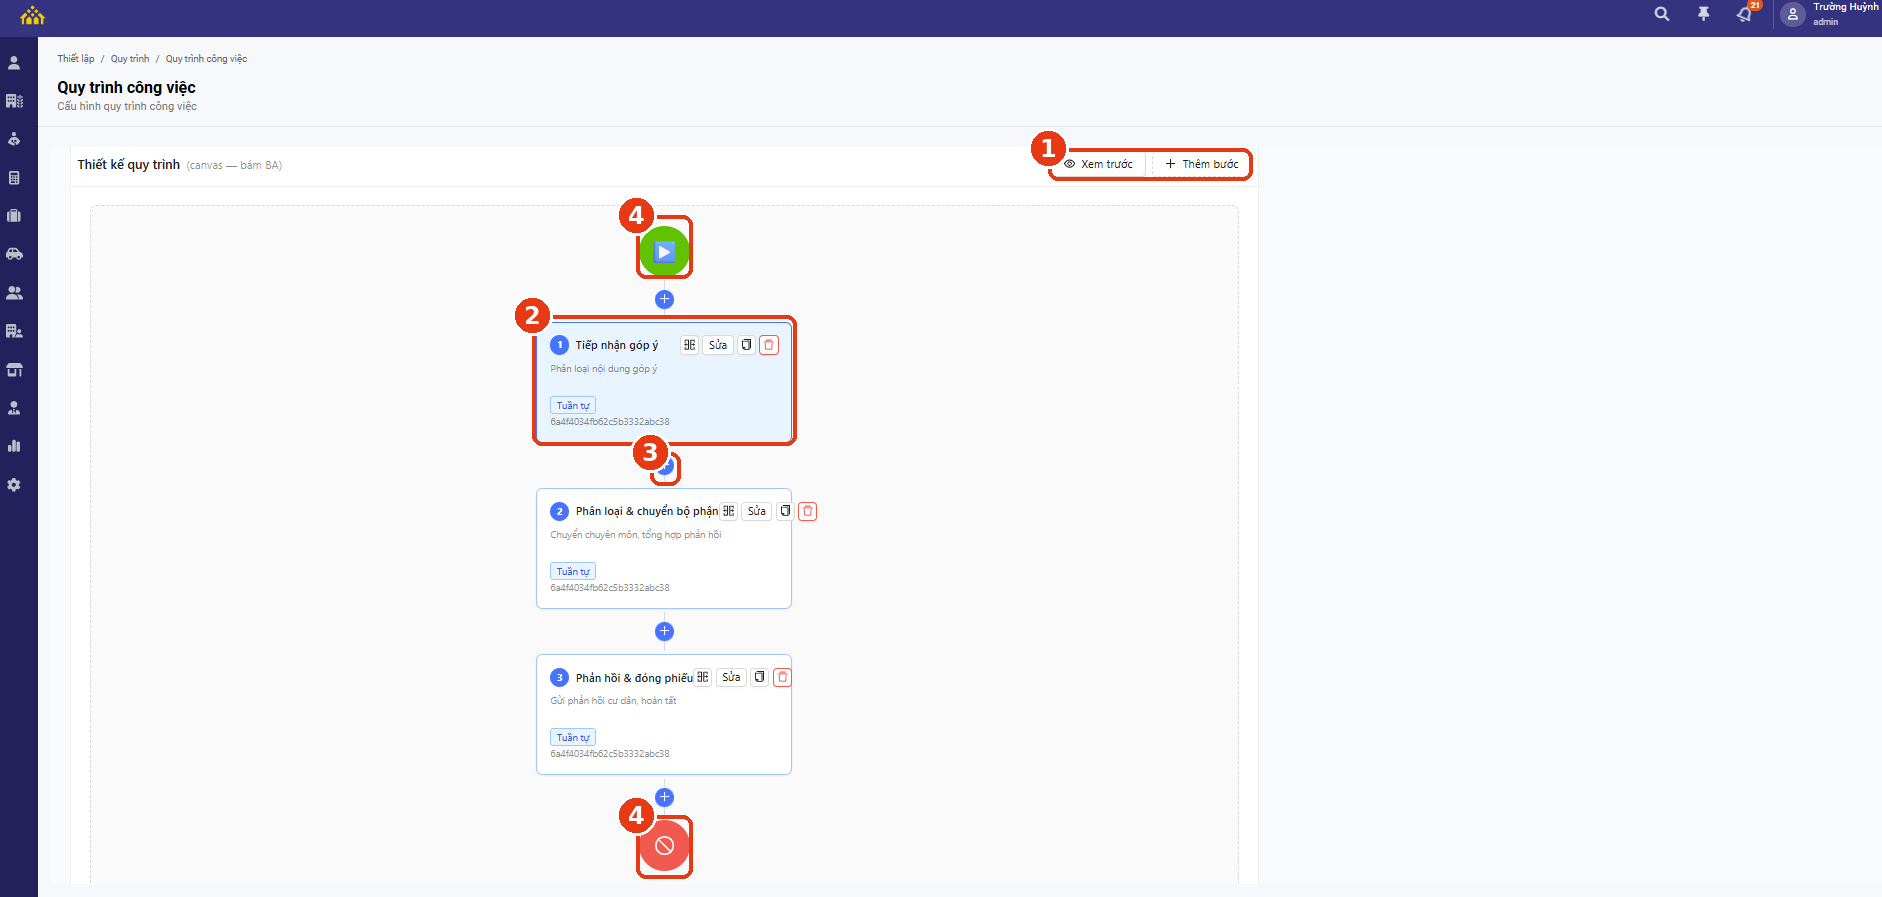The width and height of the screenshot is (1882, 897).
Task: Click Tuần tự tag on Phân loại & chuyển bộ phận
Action: (573, 571)
